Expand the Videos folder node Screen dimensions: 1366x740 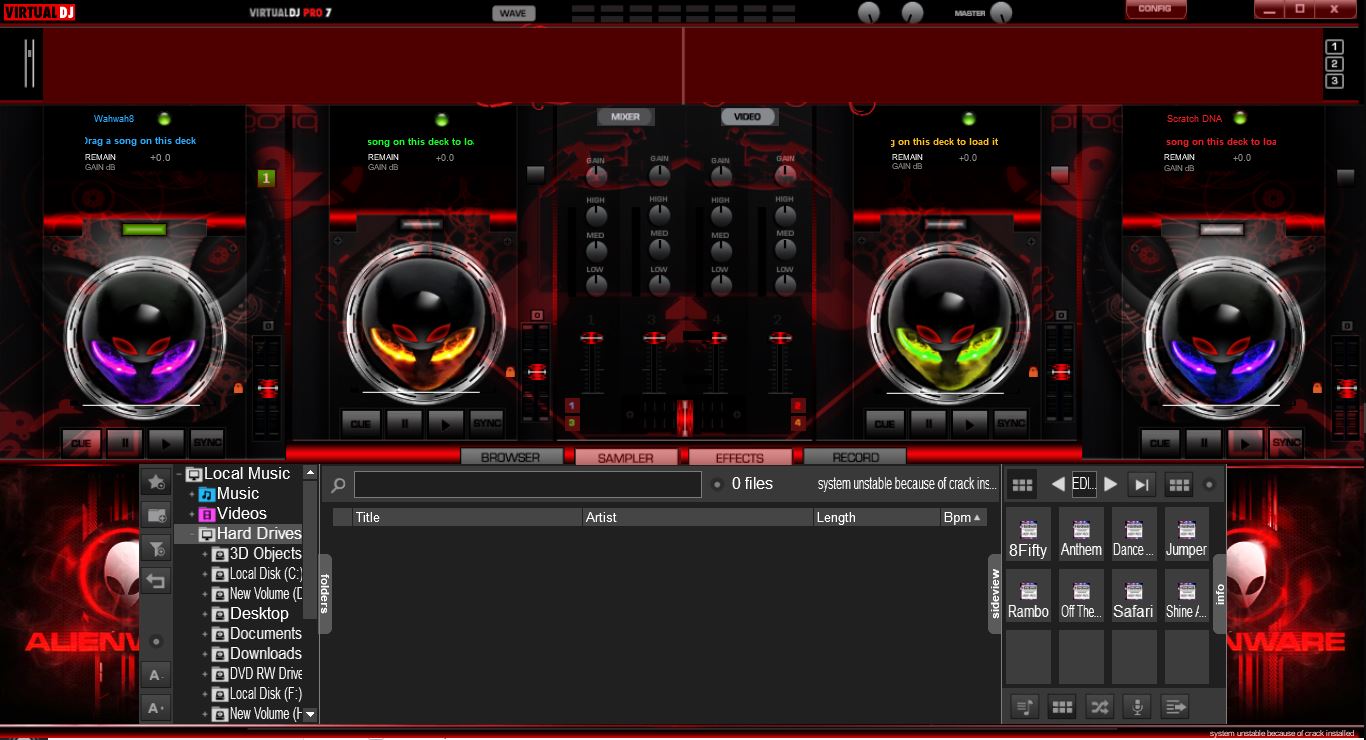(x=192, y=514)
